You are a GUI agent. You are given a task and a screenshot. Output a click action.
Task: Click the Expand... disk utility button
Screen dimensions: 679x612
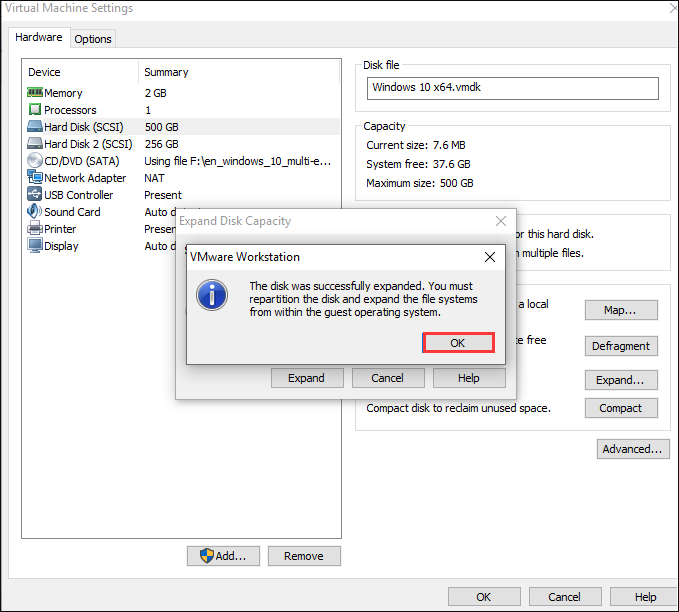[621, 380]
